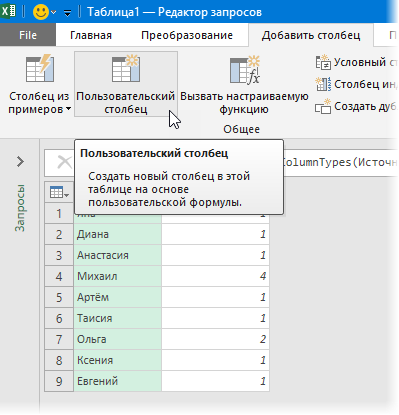Expand the Запросы side panel chevron

pyautogui.click(x=20, y=162)
